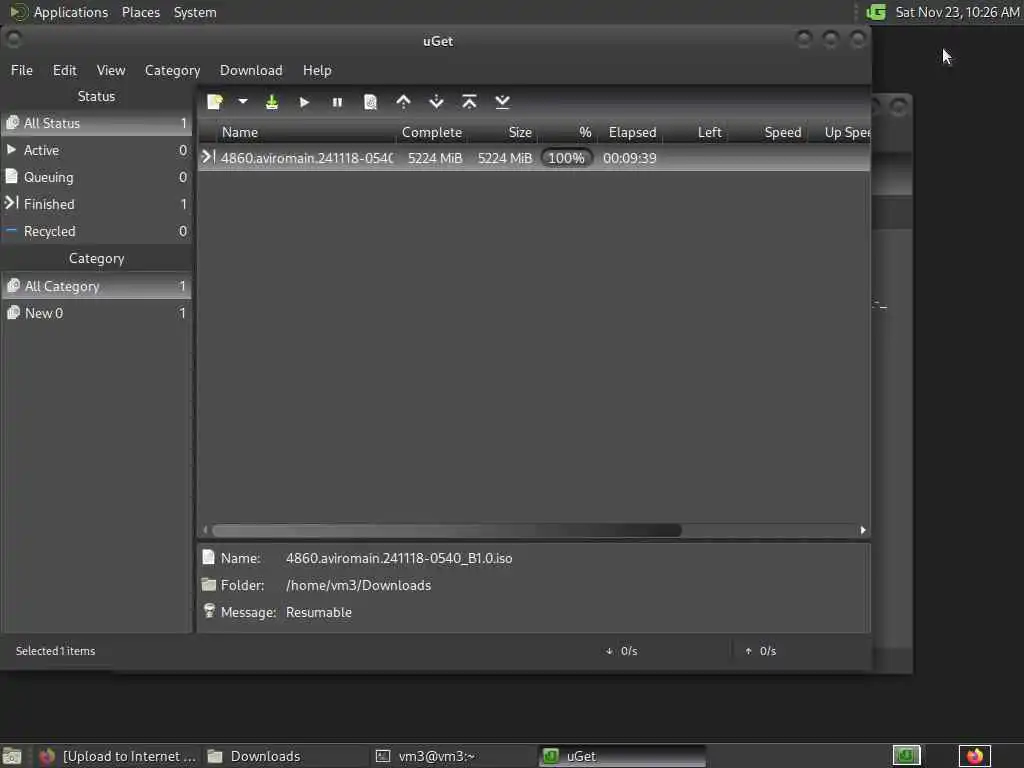Viewport: 1024px width, 768px height.
Task: Click the scrollbar right arrow
Action: coord(863,530)
